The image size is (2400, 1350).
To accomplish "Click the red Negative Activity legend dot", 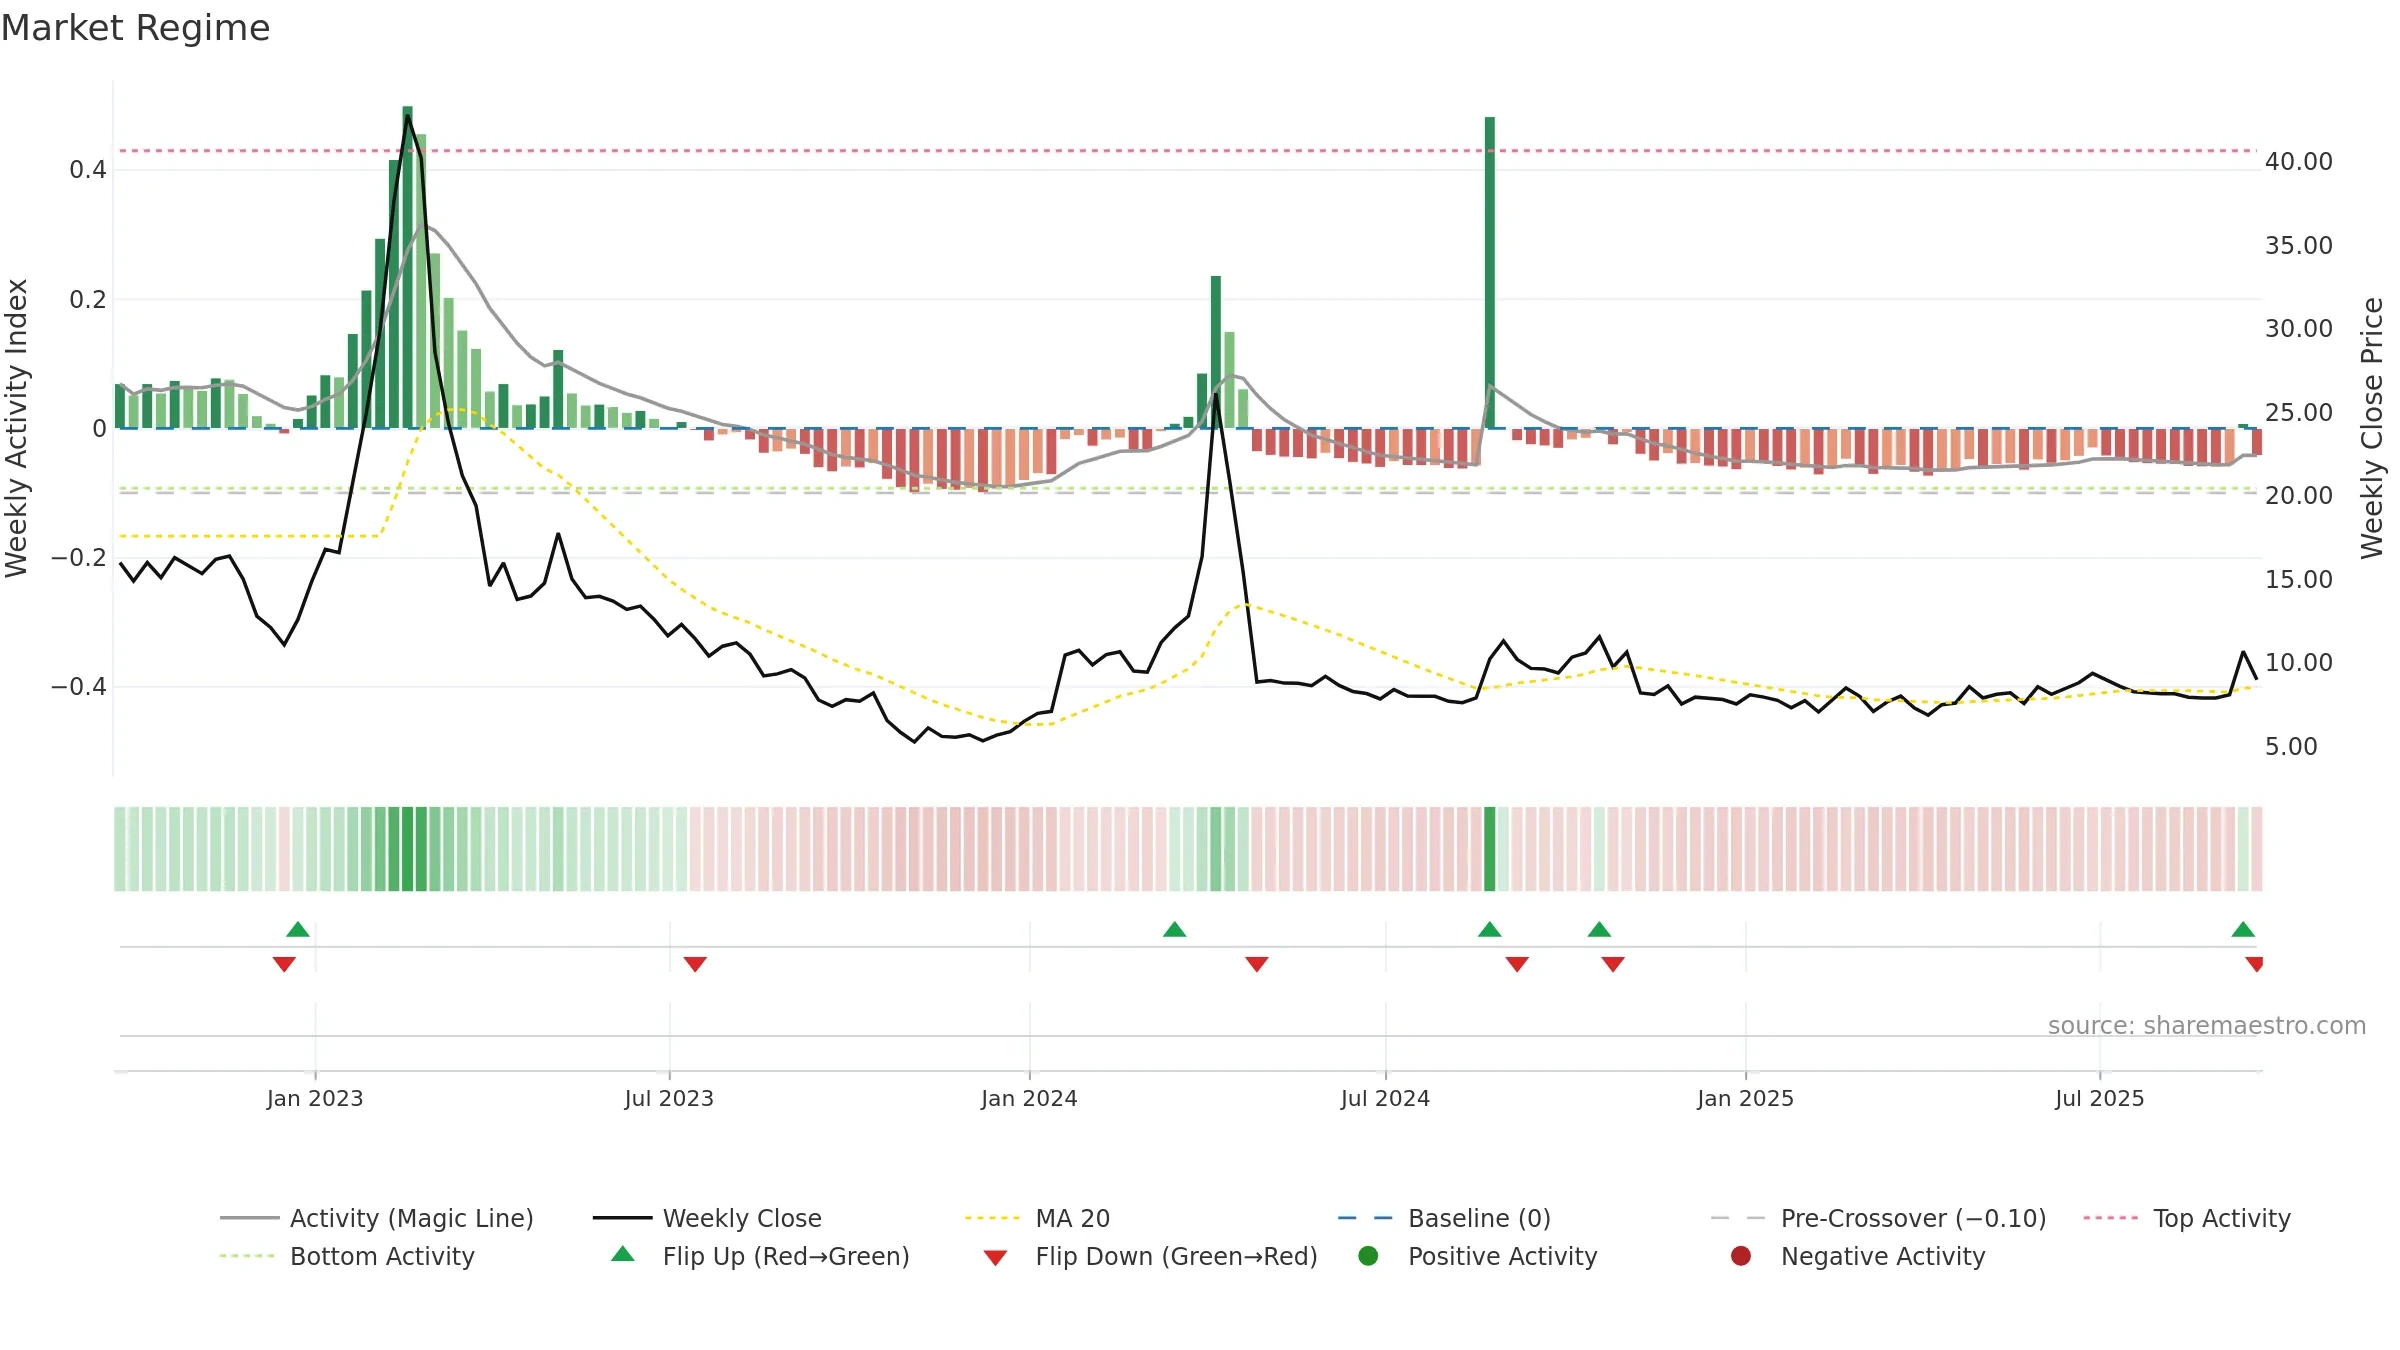I will pyautogui.click(x=1741, y=1256).
